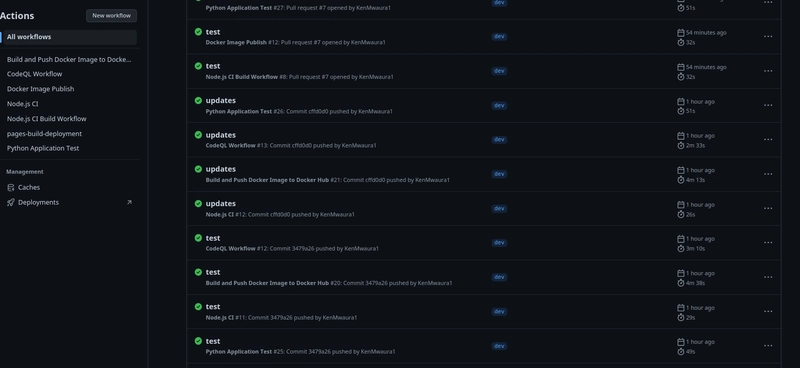
Task: Open three-dot menu for CodeQL Workflow #12 run
Action: click(768, 243)
